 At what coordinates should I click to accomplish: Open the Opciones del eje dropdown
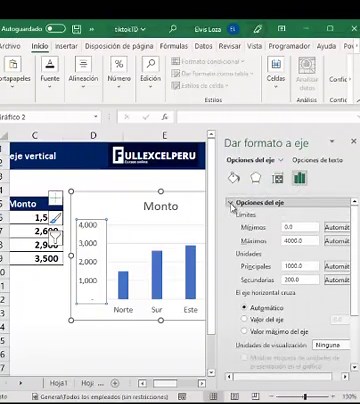click(x=255, y=160)
